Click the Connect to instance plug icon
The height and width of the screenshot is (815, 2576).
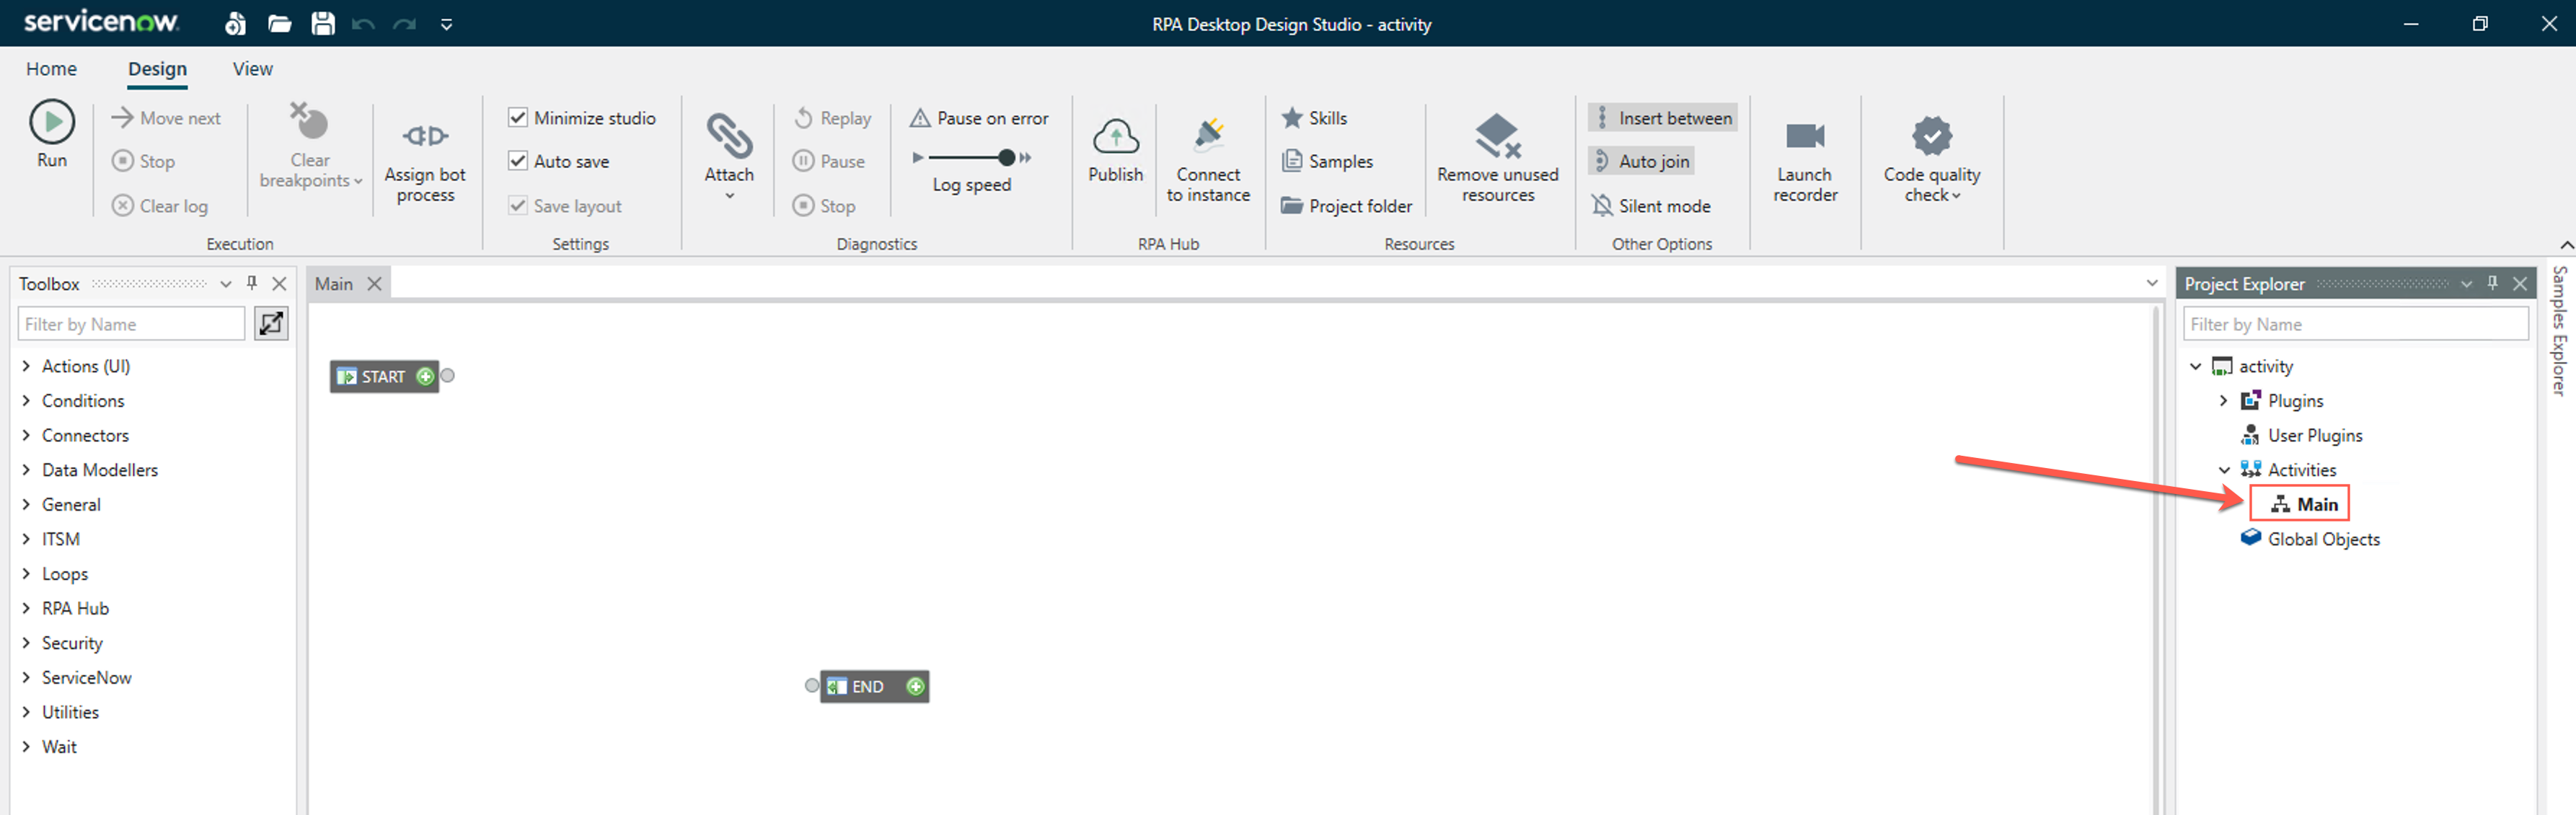[x=1208, y=135]
